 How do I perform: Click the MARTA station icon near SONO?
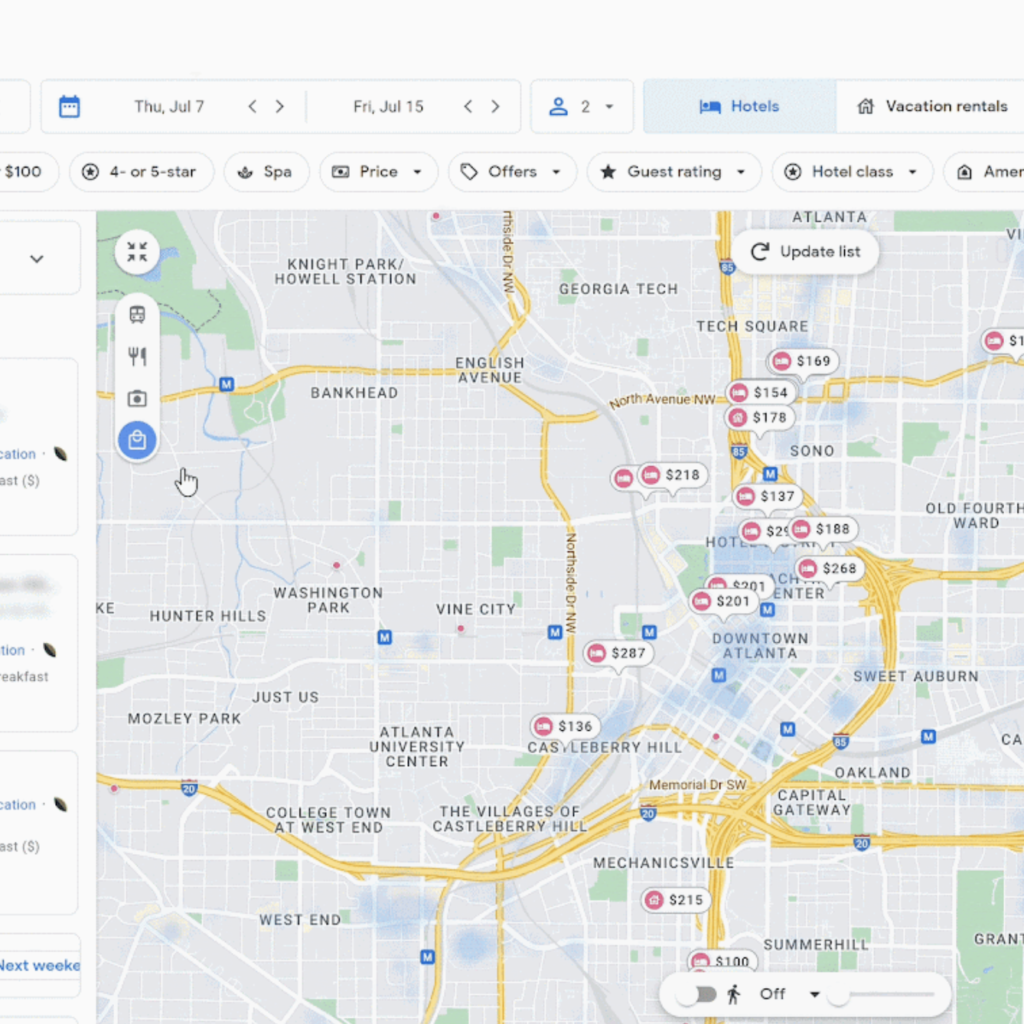click(771, 473)
